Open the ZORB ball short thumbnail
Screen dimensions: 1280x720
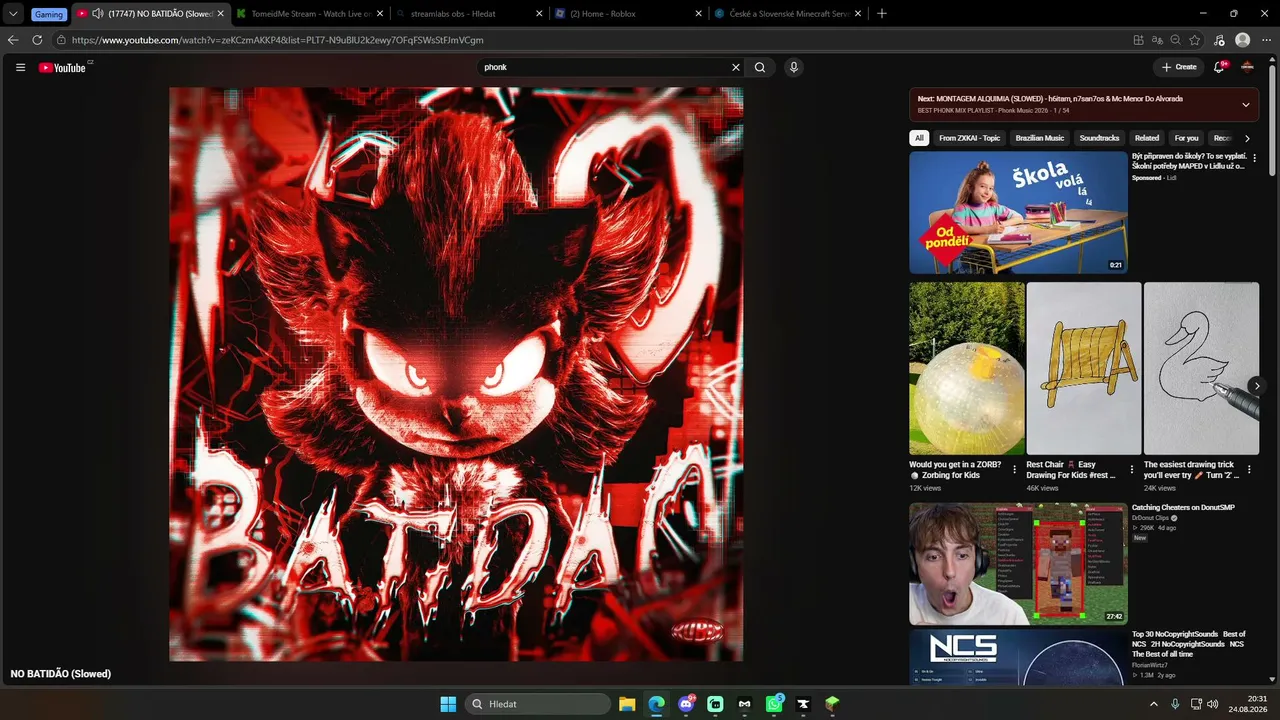tap(967, 368)
